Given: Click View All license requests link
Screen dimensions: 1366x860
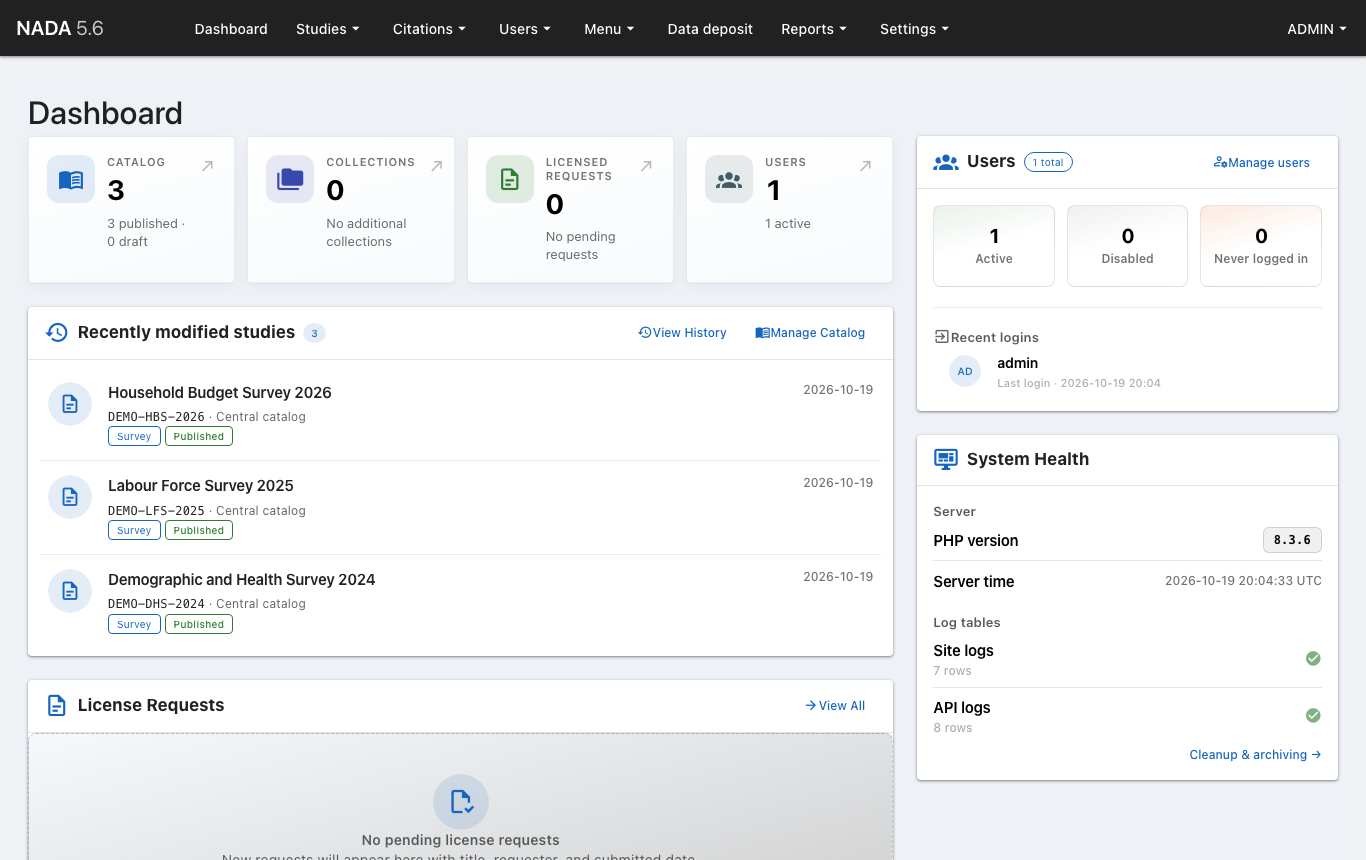Looking at the screenshot, I should pos(835,706).
